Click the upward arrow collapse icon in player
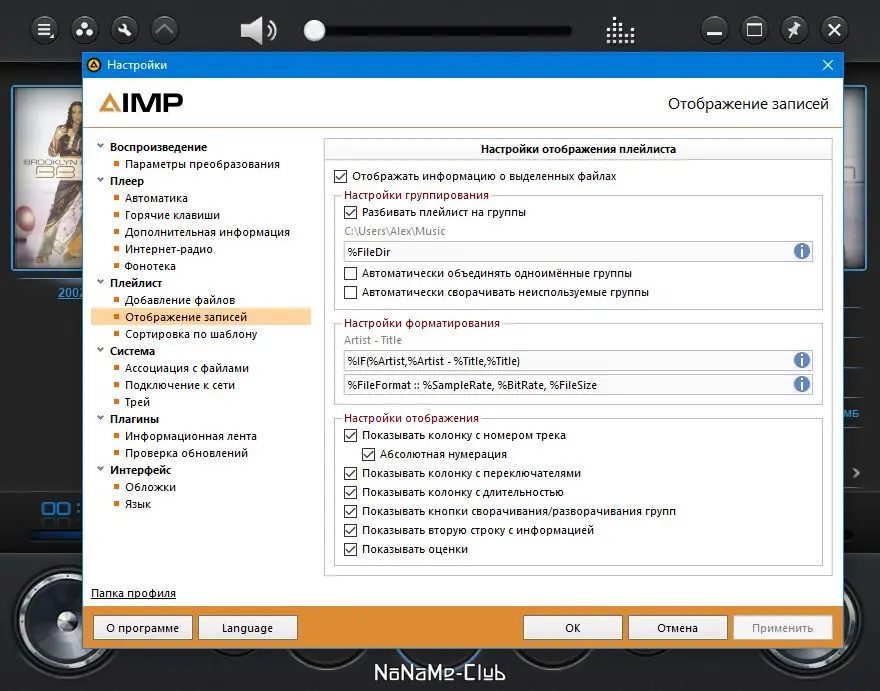 tap(164, 29)
